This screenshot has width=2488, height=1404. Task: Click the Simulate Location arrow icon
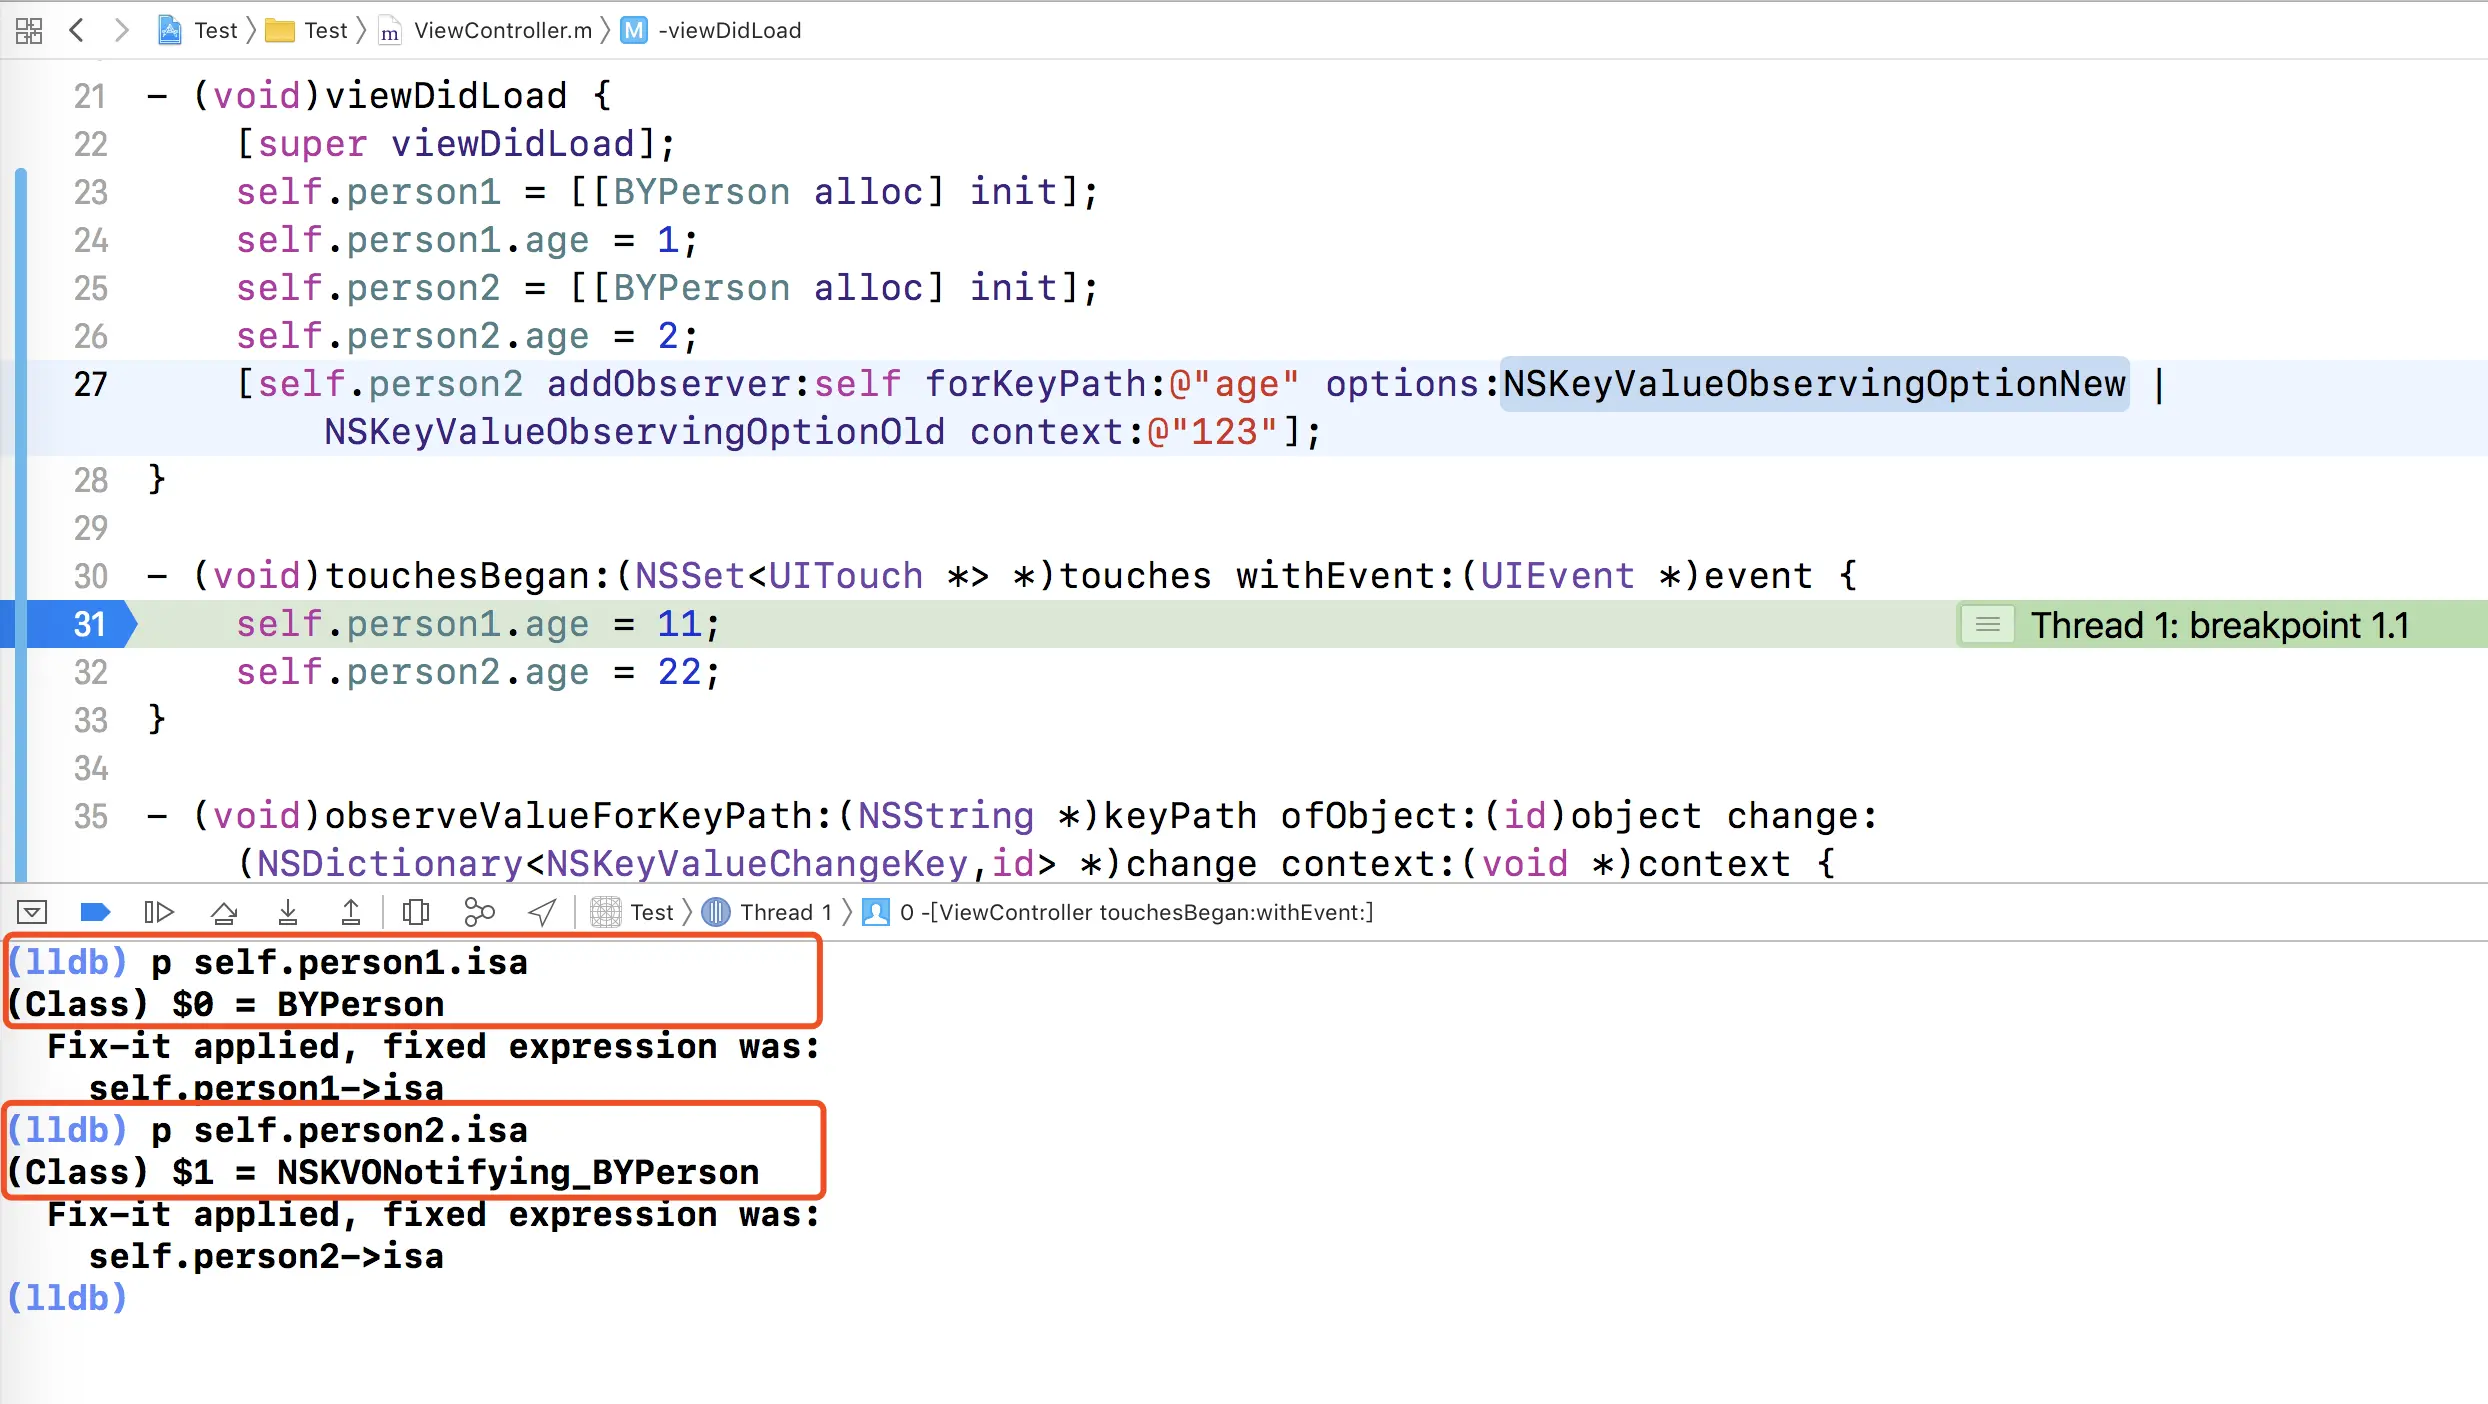tap(542, 912)
